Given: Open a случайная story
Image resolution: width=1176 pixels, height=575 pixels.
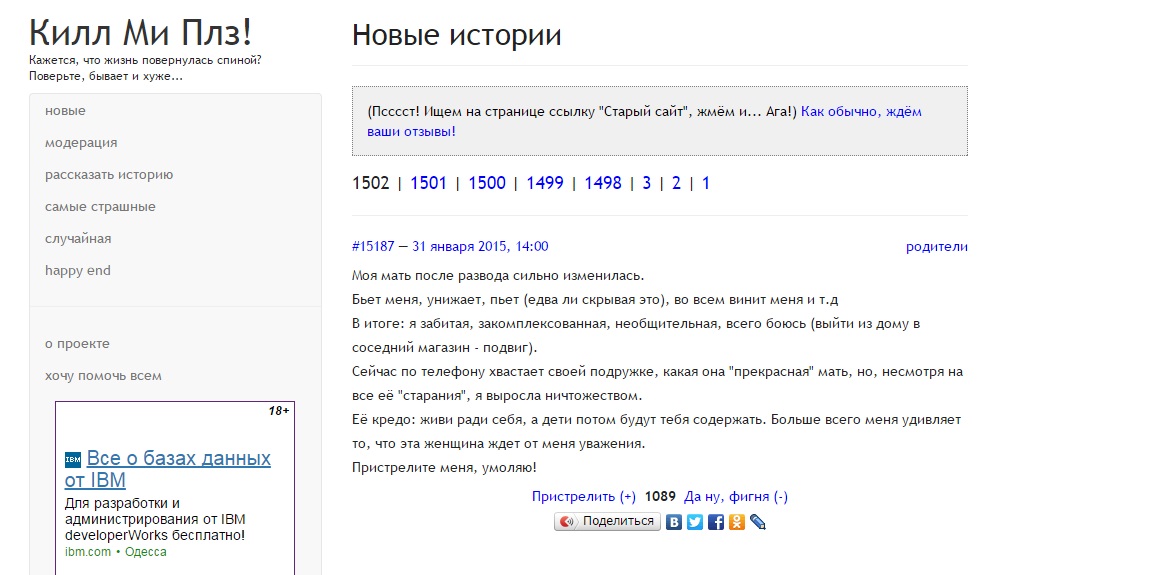Looking at the screenshot, I should tap(78, 239).
